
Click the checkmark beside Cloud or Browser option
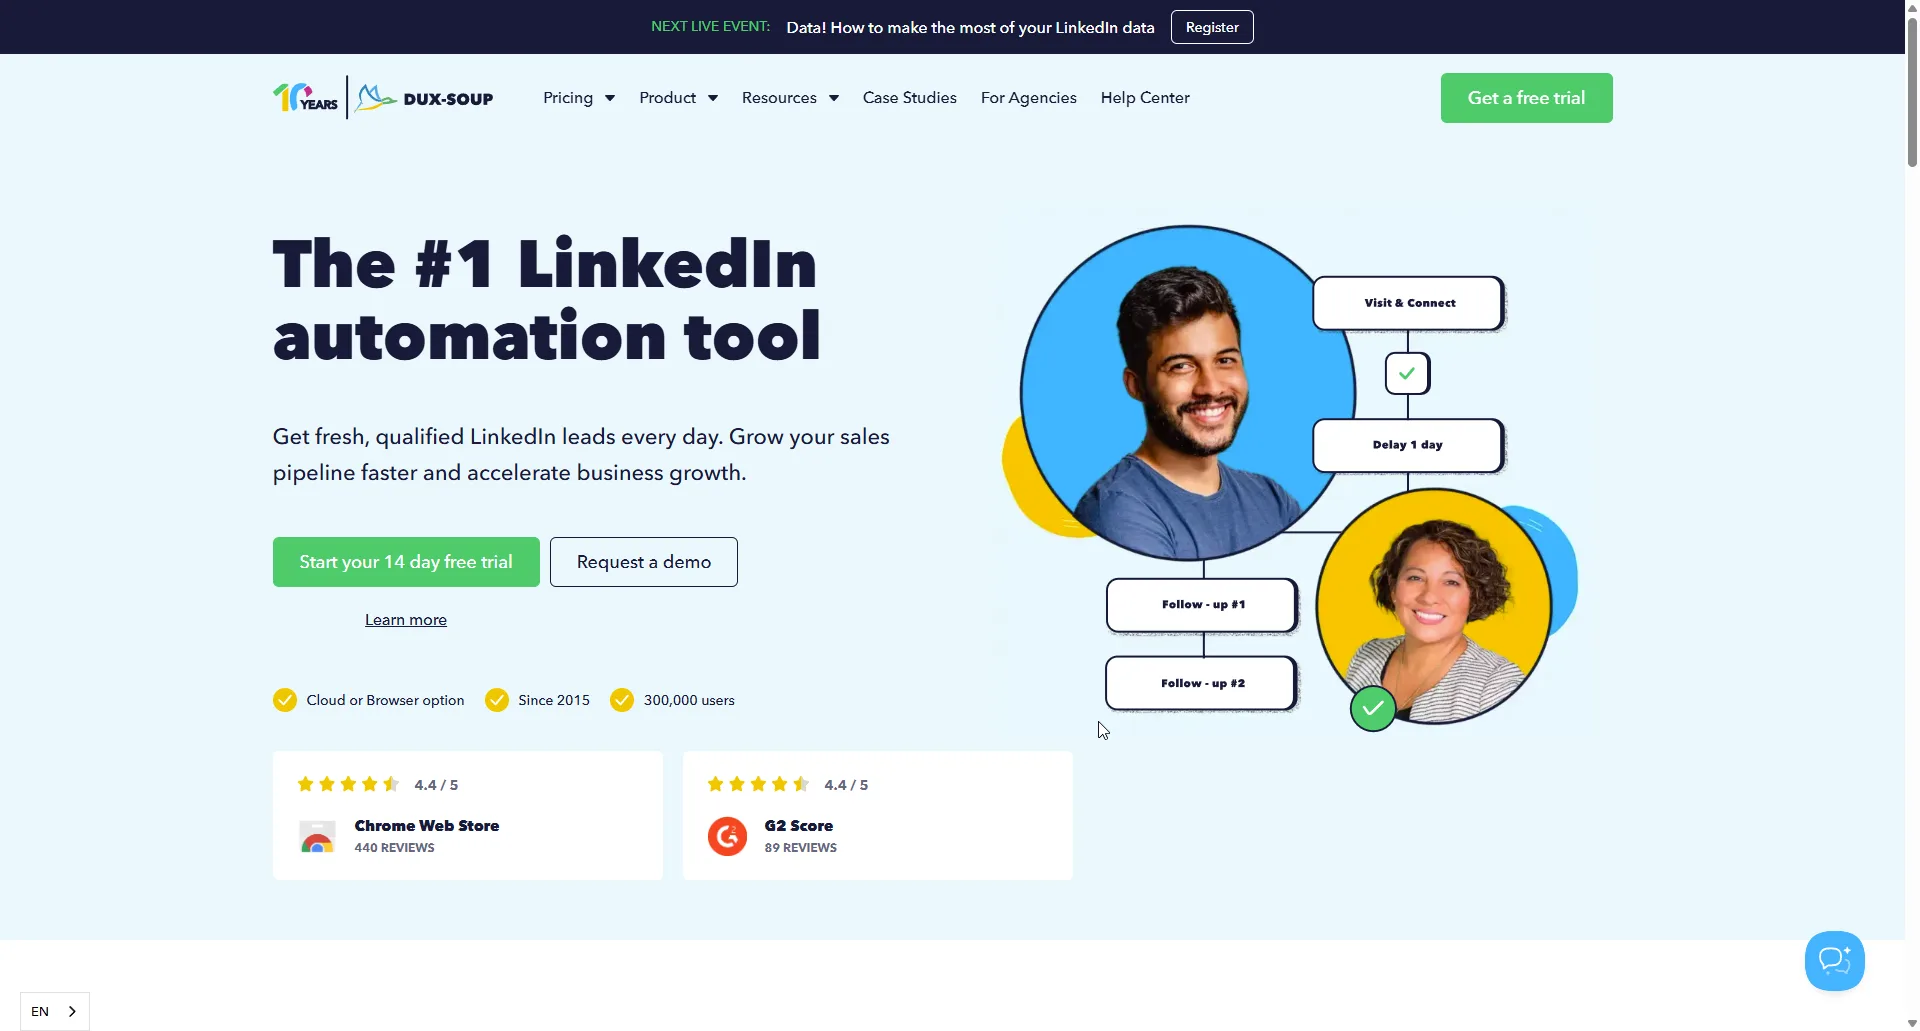click(x=285, y=700)
